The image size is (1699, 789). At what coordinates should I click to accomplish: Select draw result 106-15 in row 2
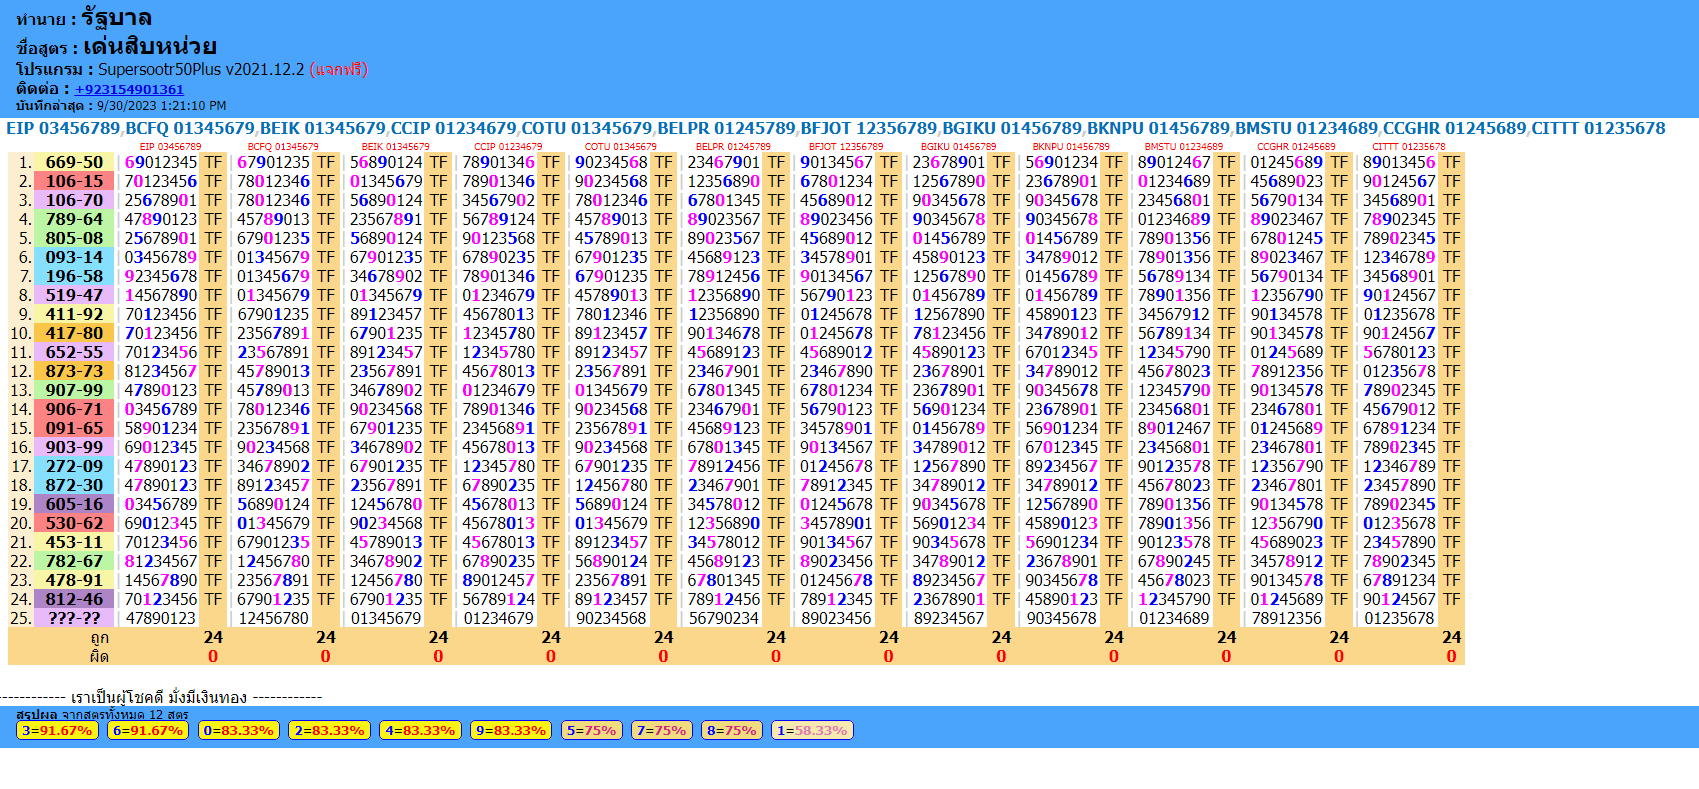coord(74,181)
